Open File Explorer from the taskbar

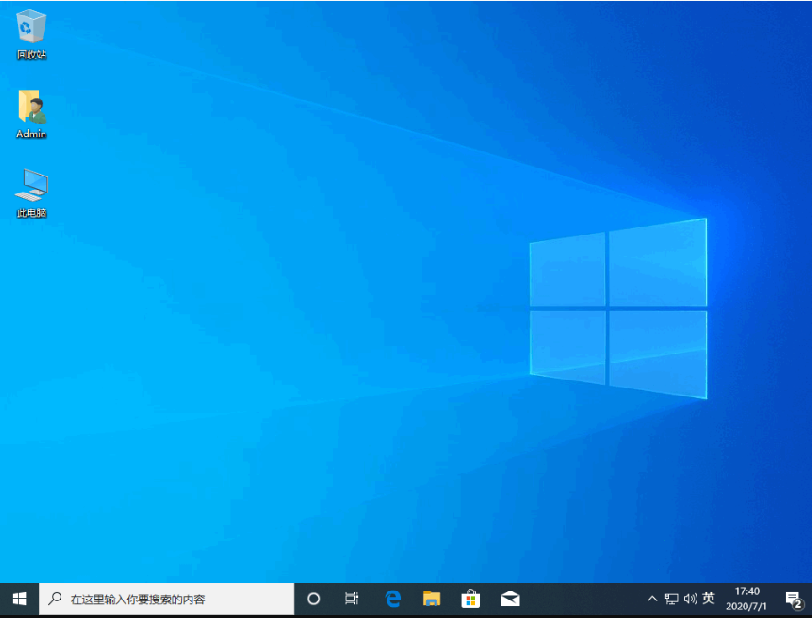point(431,599)
